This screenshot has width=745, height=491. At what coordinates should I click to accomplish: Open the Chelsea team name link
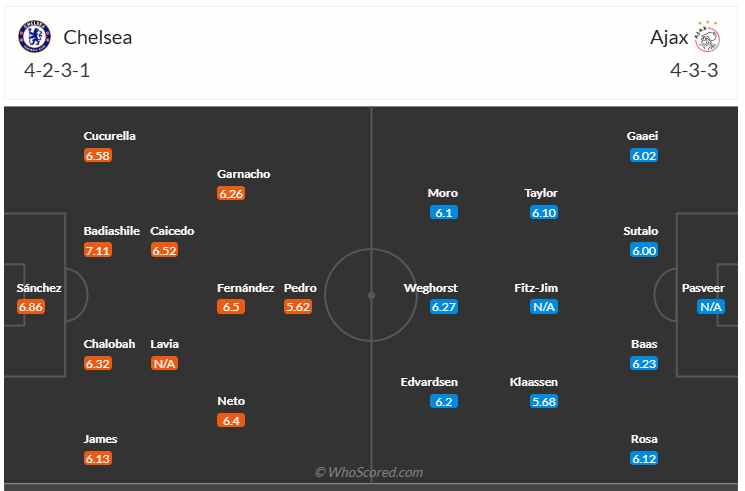[98, 38]
